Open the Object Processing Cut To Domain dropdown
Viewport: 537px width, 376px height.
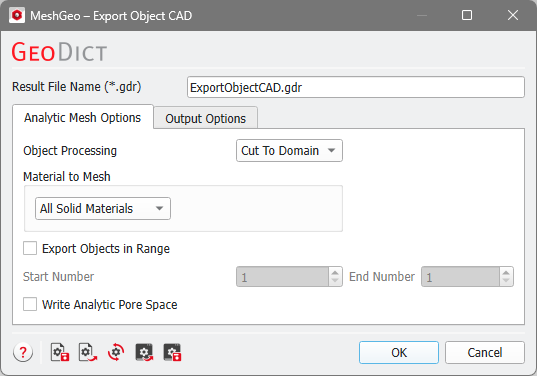(x=289, y=150)
